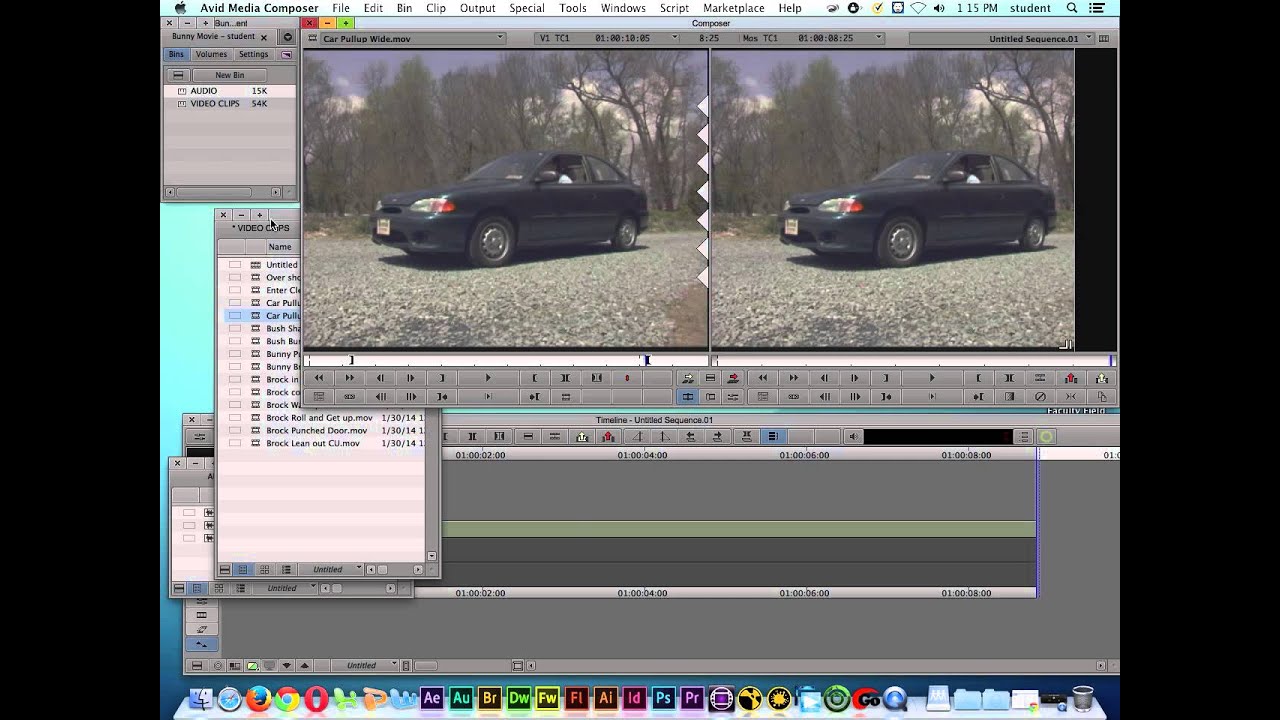Click the red Lift button in timeline toolbar

[x=608, y=437]
